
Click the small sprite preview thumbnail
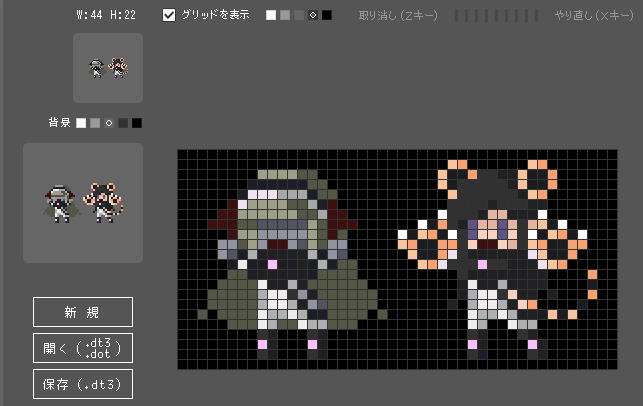click(x=108, y=68)
